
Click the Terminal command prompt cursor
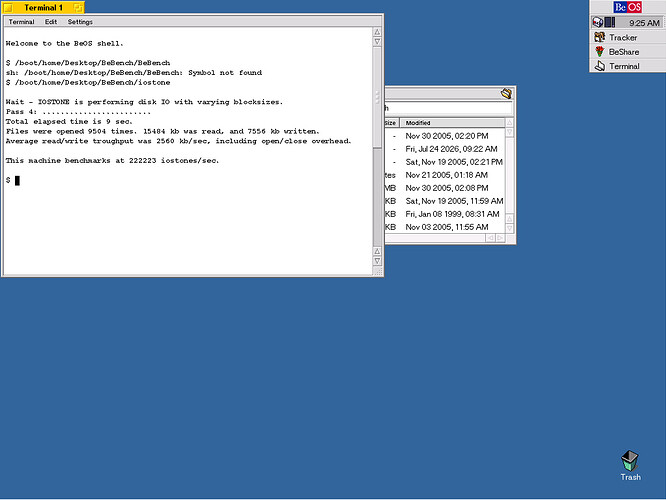coord(17,181)
